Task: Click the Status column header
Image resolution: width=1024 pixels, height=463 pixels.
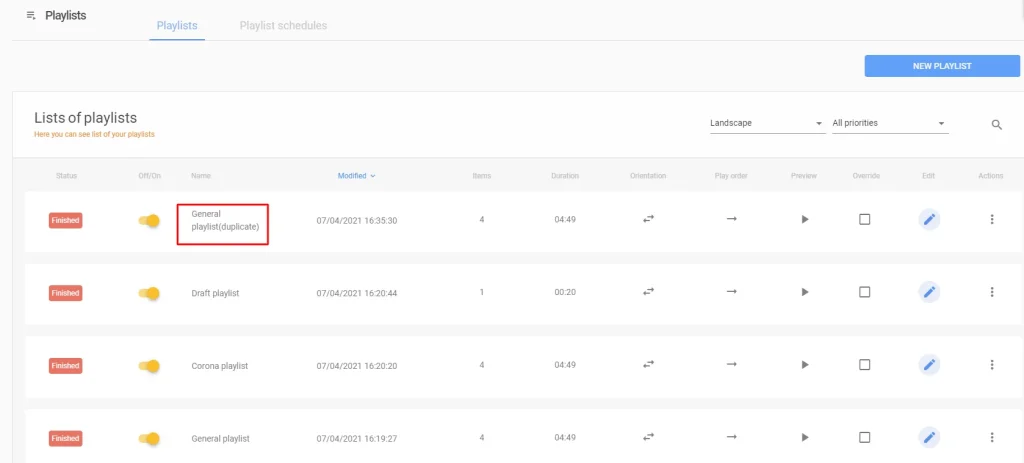Action: (x=66, y=176)
